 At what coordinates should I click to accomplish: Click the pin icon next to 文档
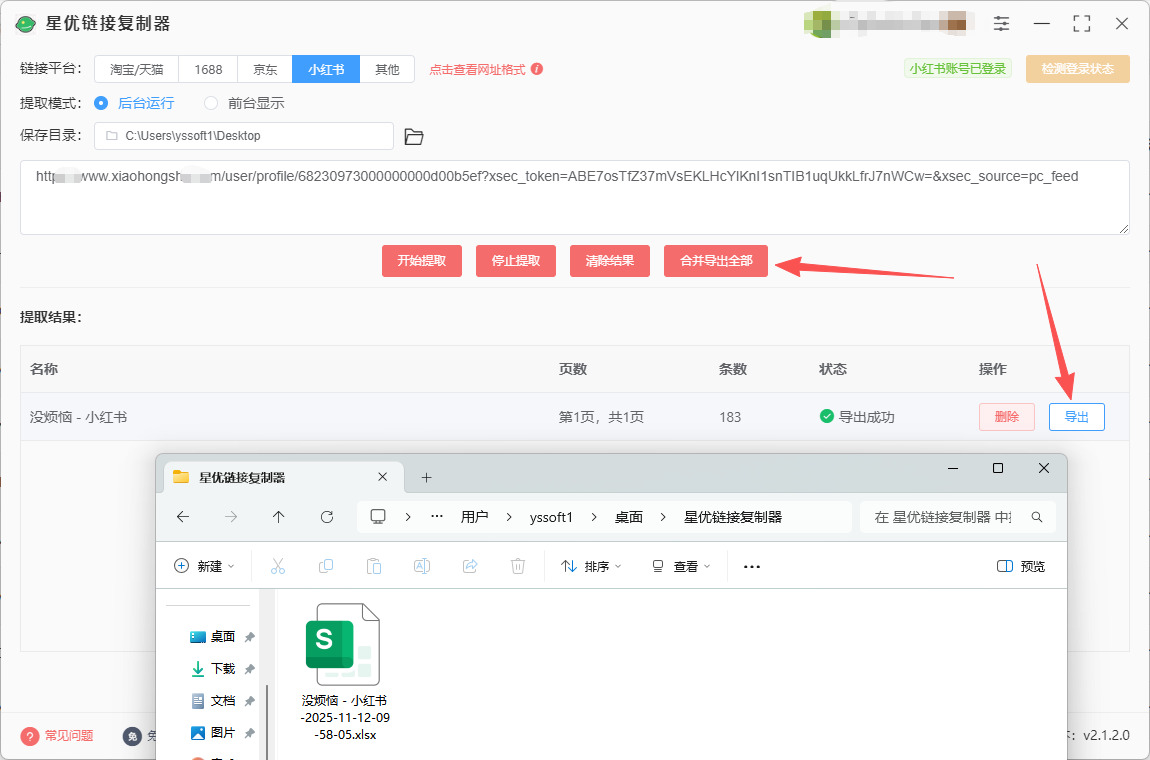click(x=249, y=701)
